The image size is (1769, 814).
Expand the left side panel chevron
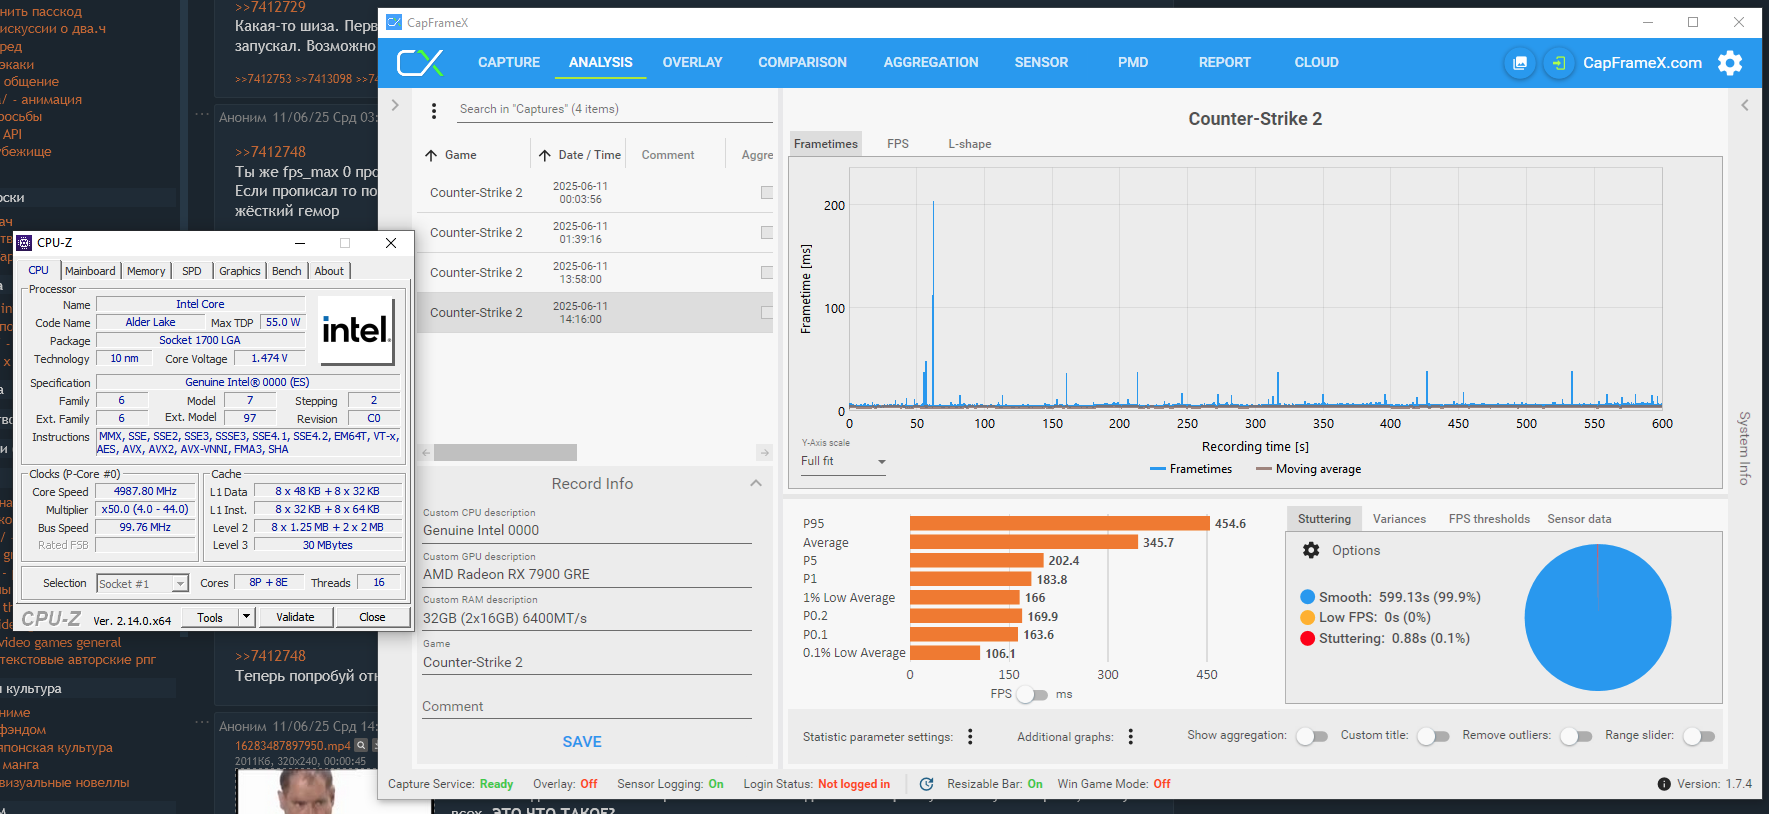395,105
